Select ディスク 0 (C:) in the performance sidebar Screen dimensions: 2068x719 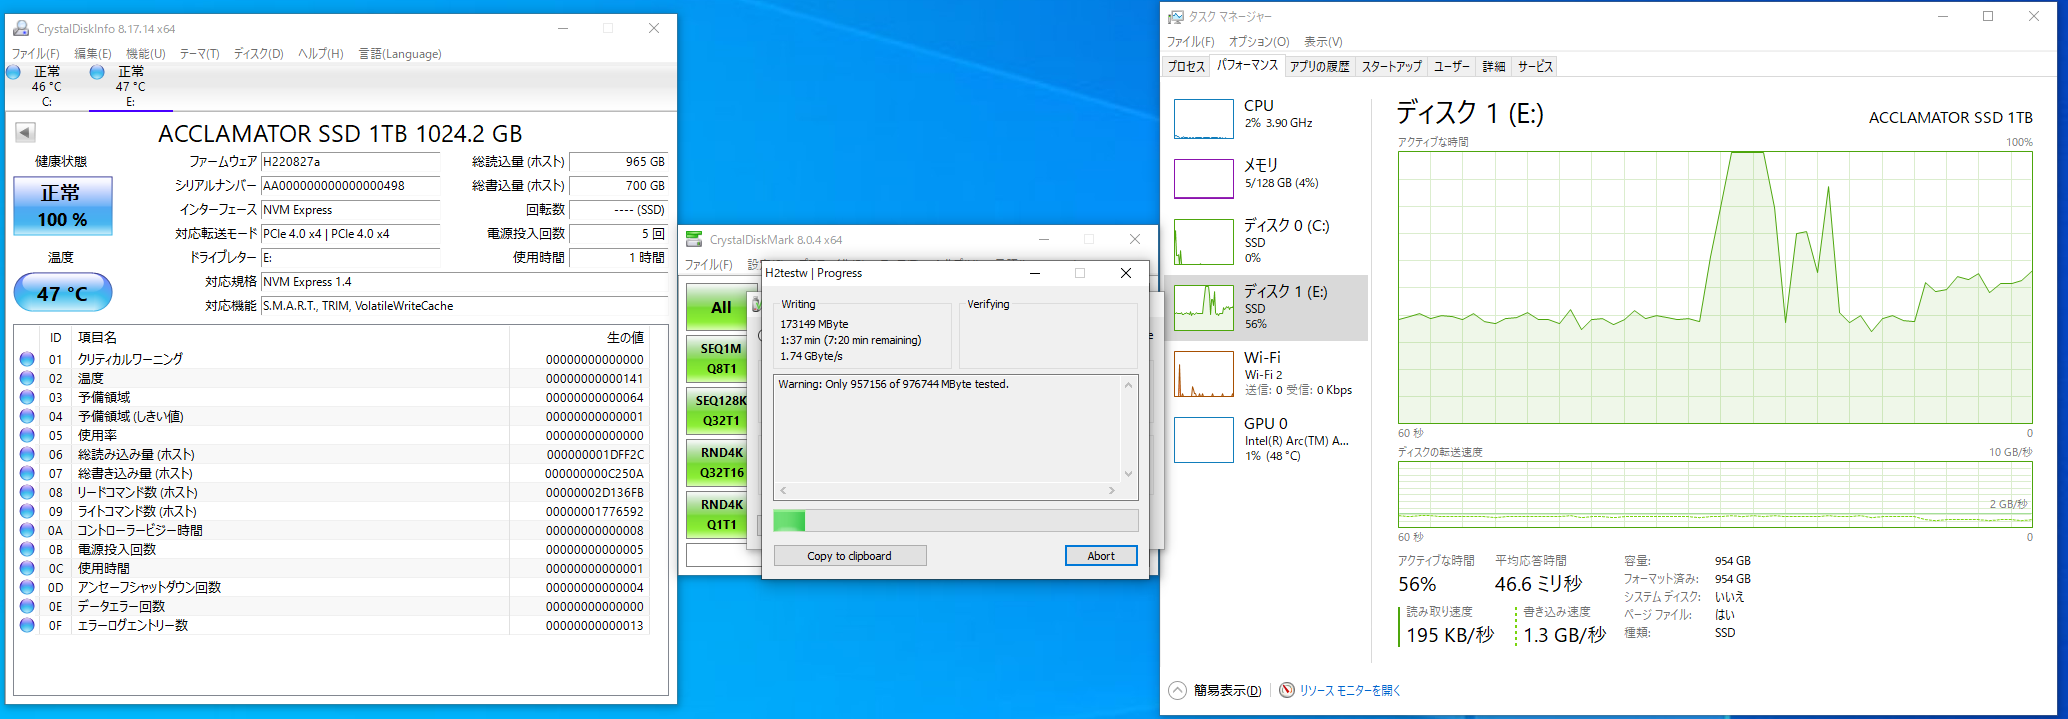click(1267, 241)
